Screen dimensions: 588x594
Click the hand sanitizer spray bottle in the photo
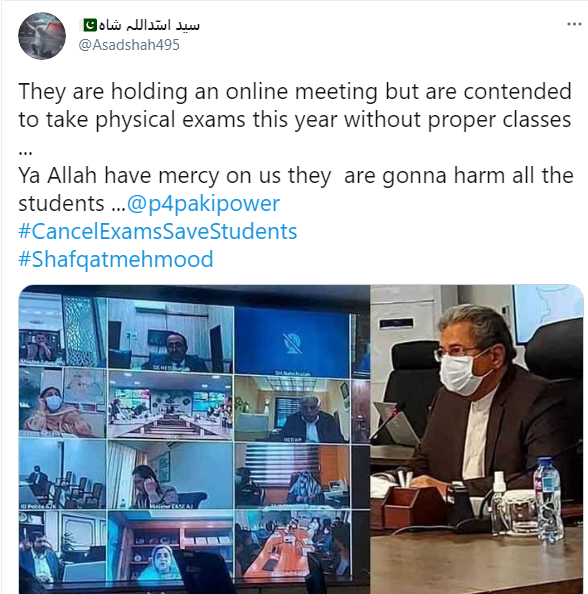click(x=499, y=500)
